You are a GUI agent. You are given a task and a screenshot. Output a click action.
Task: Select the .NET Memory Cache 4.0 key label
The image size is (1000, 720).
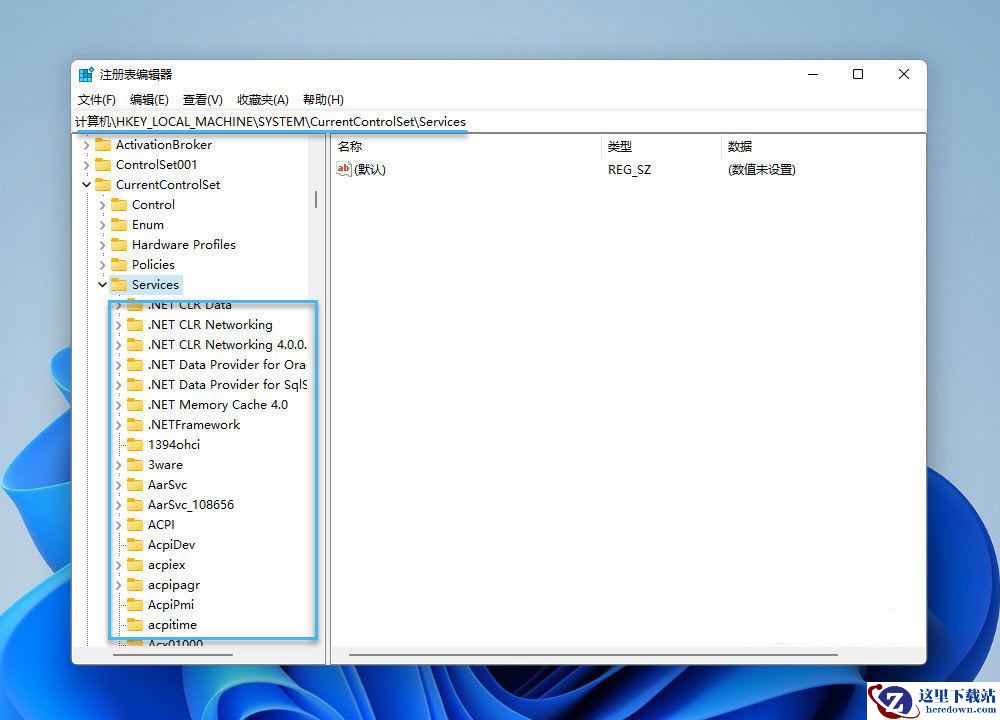click(217, 405)
